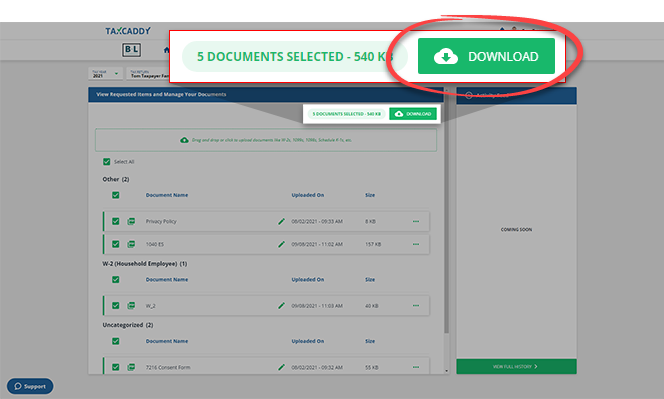The height and width of the screenshot is (399, 664).
Task: Click the W-2 (Household Employee) (1) heading
Action: point(144,263)
